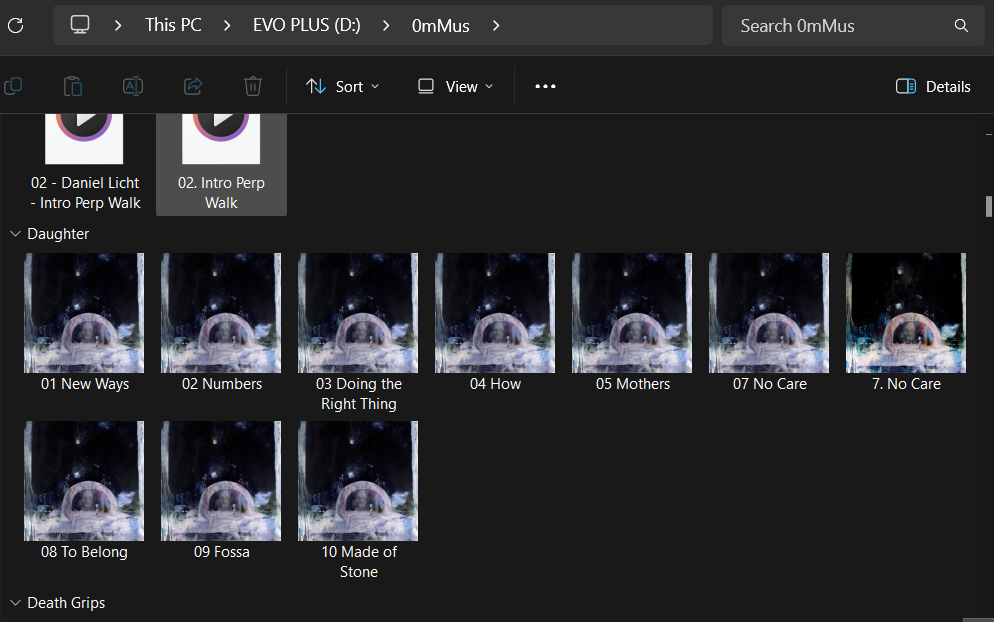The width and height of the screenshot is (994, 622).
Task: Select the 02. Intro Perp Walk file
Action: 221,163
